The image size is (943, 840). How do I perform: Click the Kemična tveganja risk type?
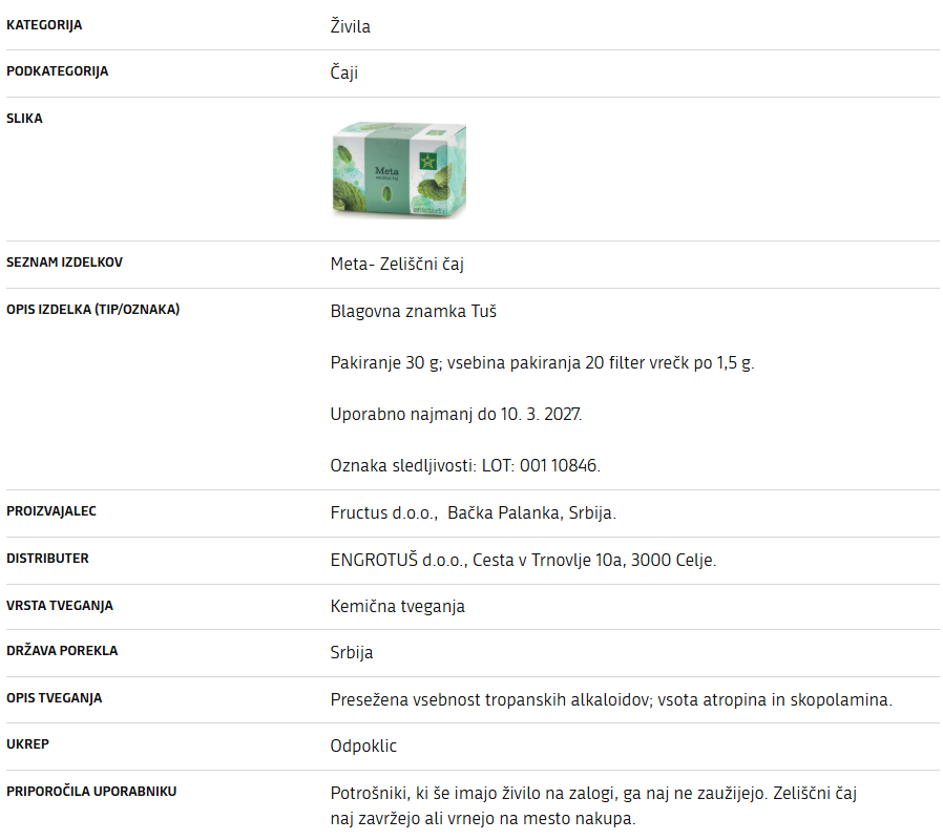tap(397, 606)
